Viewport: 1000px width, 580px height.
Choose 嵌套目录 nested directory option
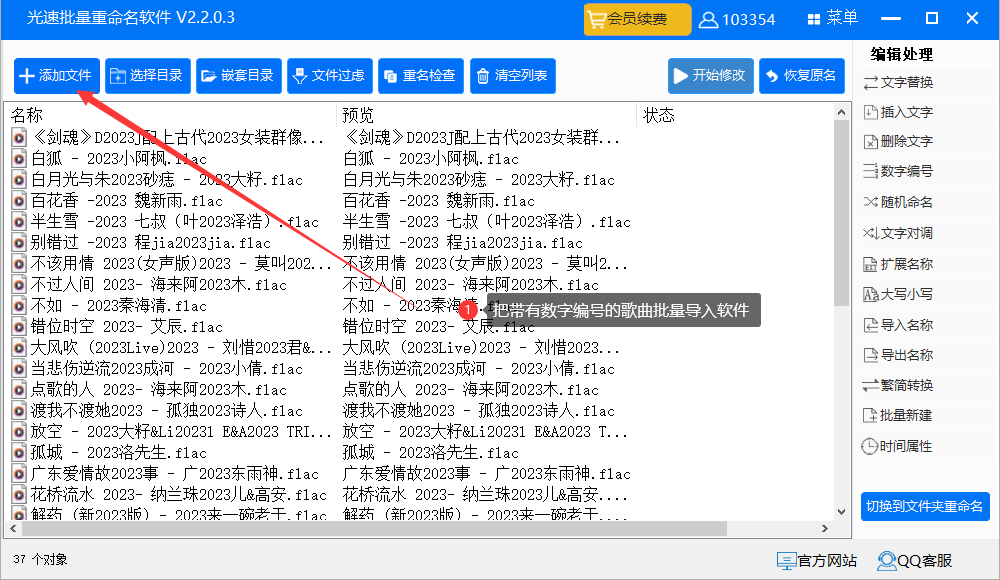pyautogui.click(x=239, y=76)
